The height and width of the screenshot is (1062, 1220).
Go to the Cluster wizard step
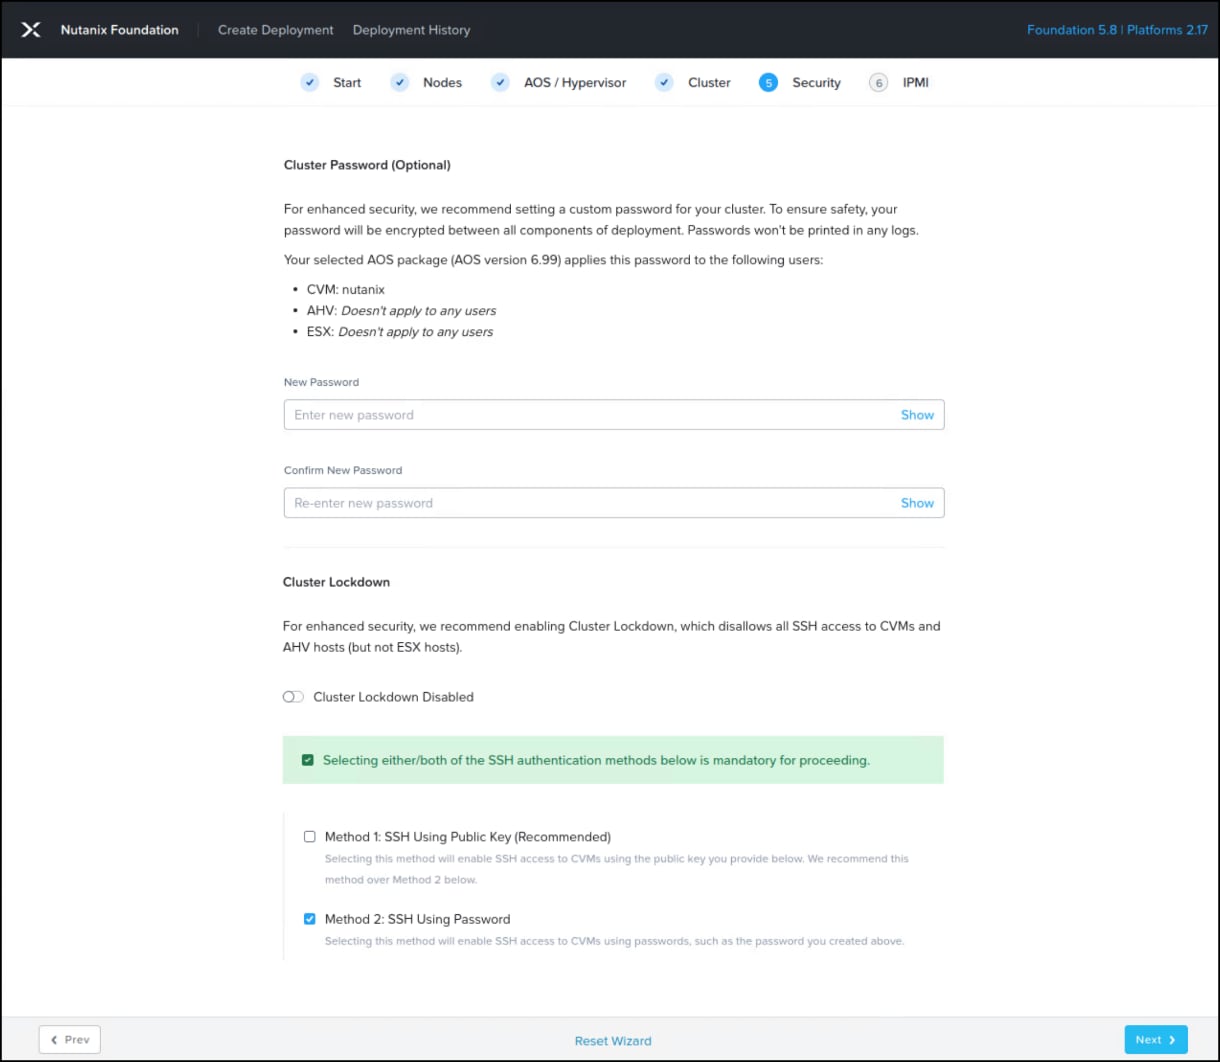tap(709, 83)
